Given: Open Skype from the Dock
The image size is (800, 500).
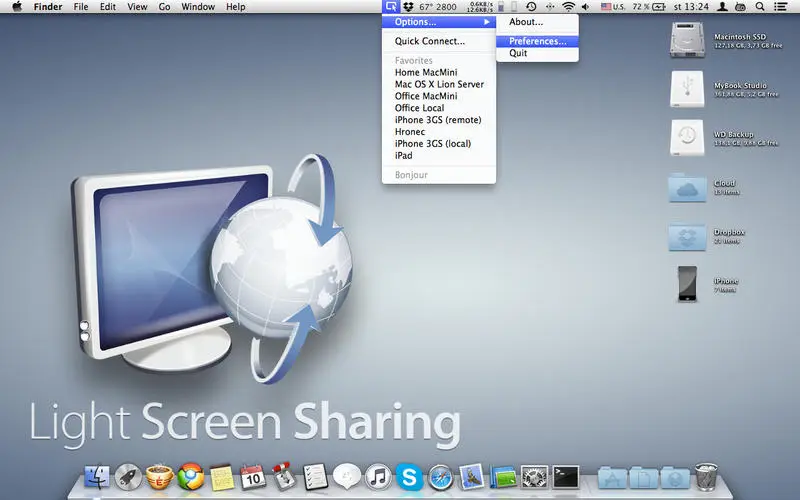Looking at the screenshot, I should click(x=409, y=477).
